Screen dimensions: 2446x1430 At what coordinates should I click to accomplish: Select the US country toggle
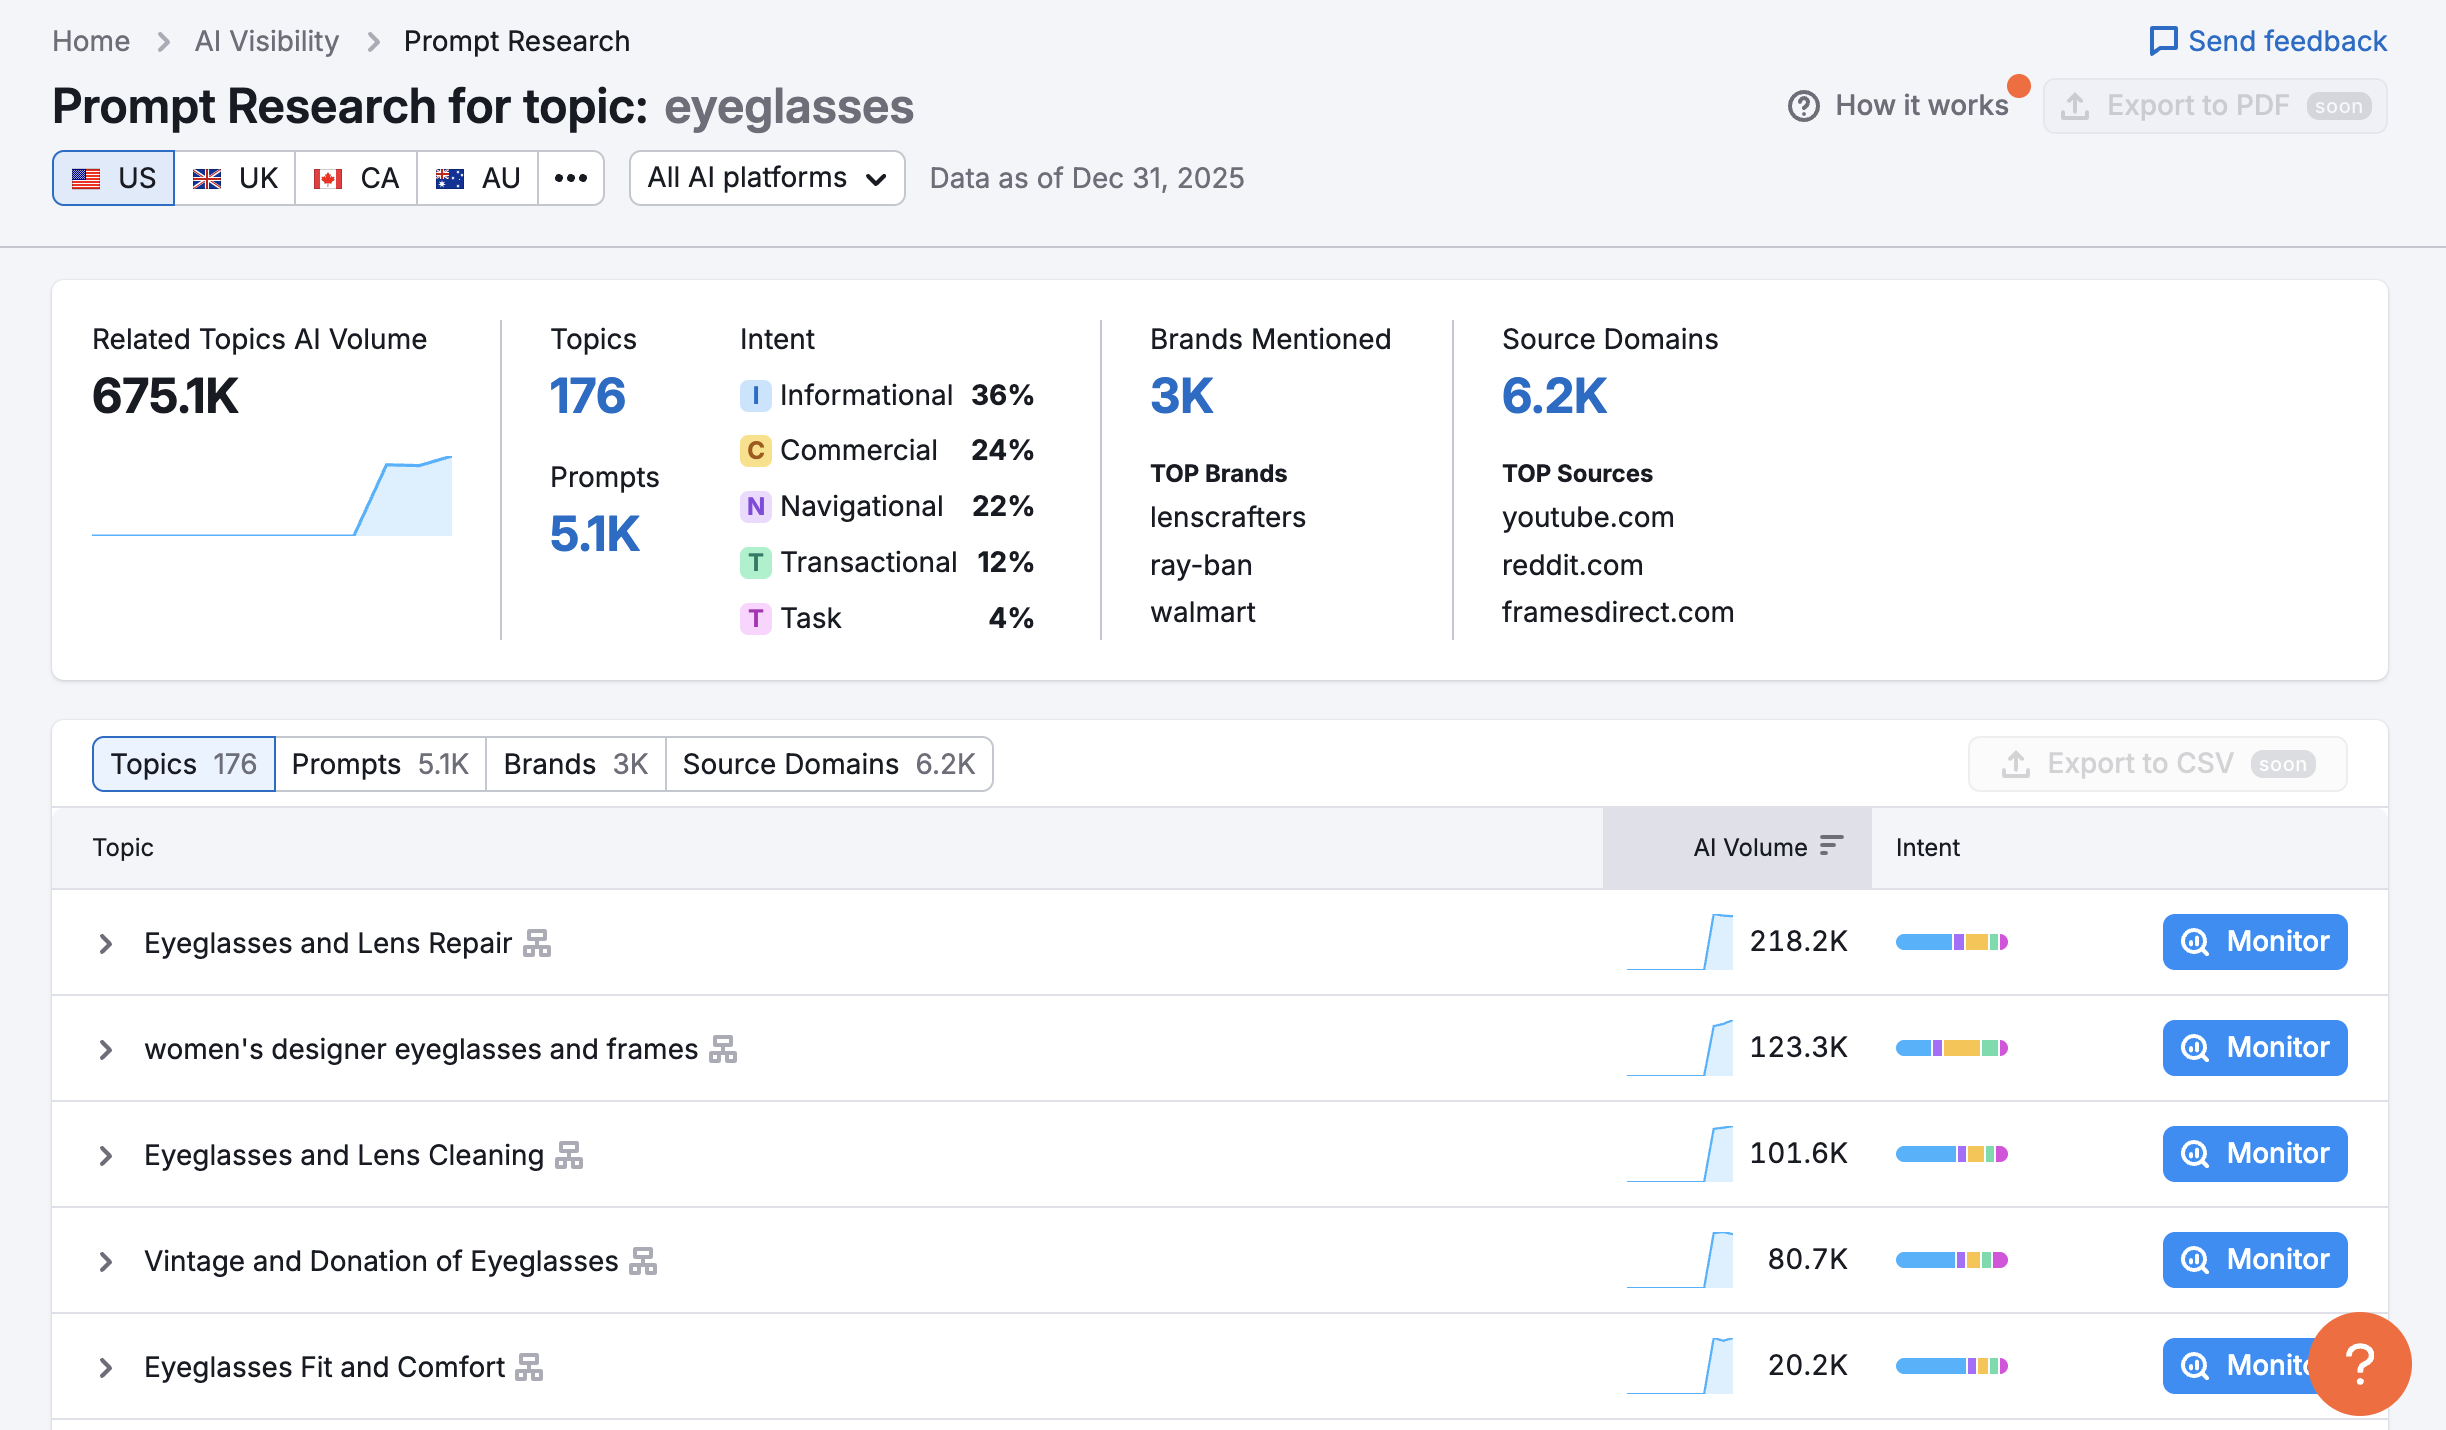(114, 178)
